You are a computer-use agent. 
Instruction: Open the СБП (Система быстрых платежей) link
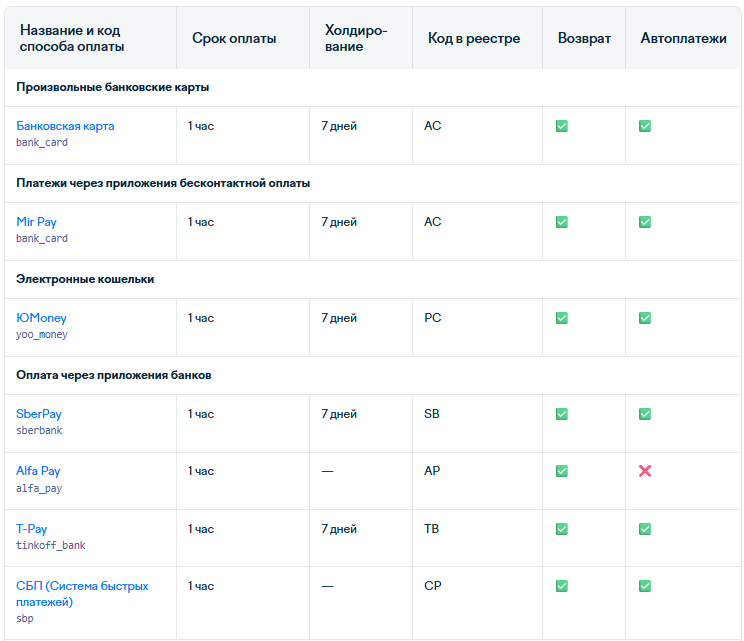pos(82,594)
